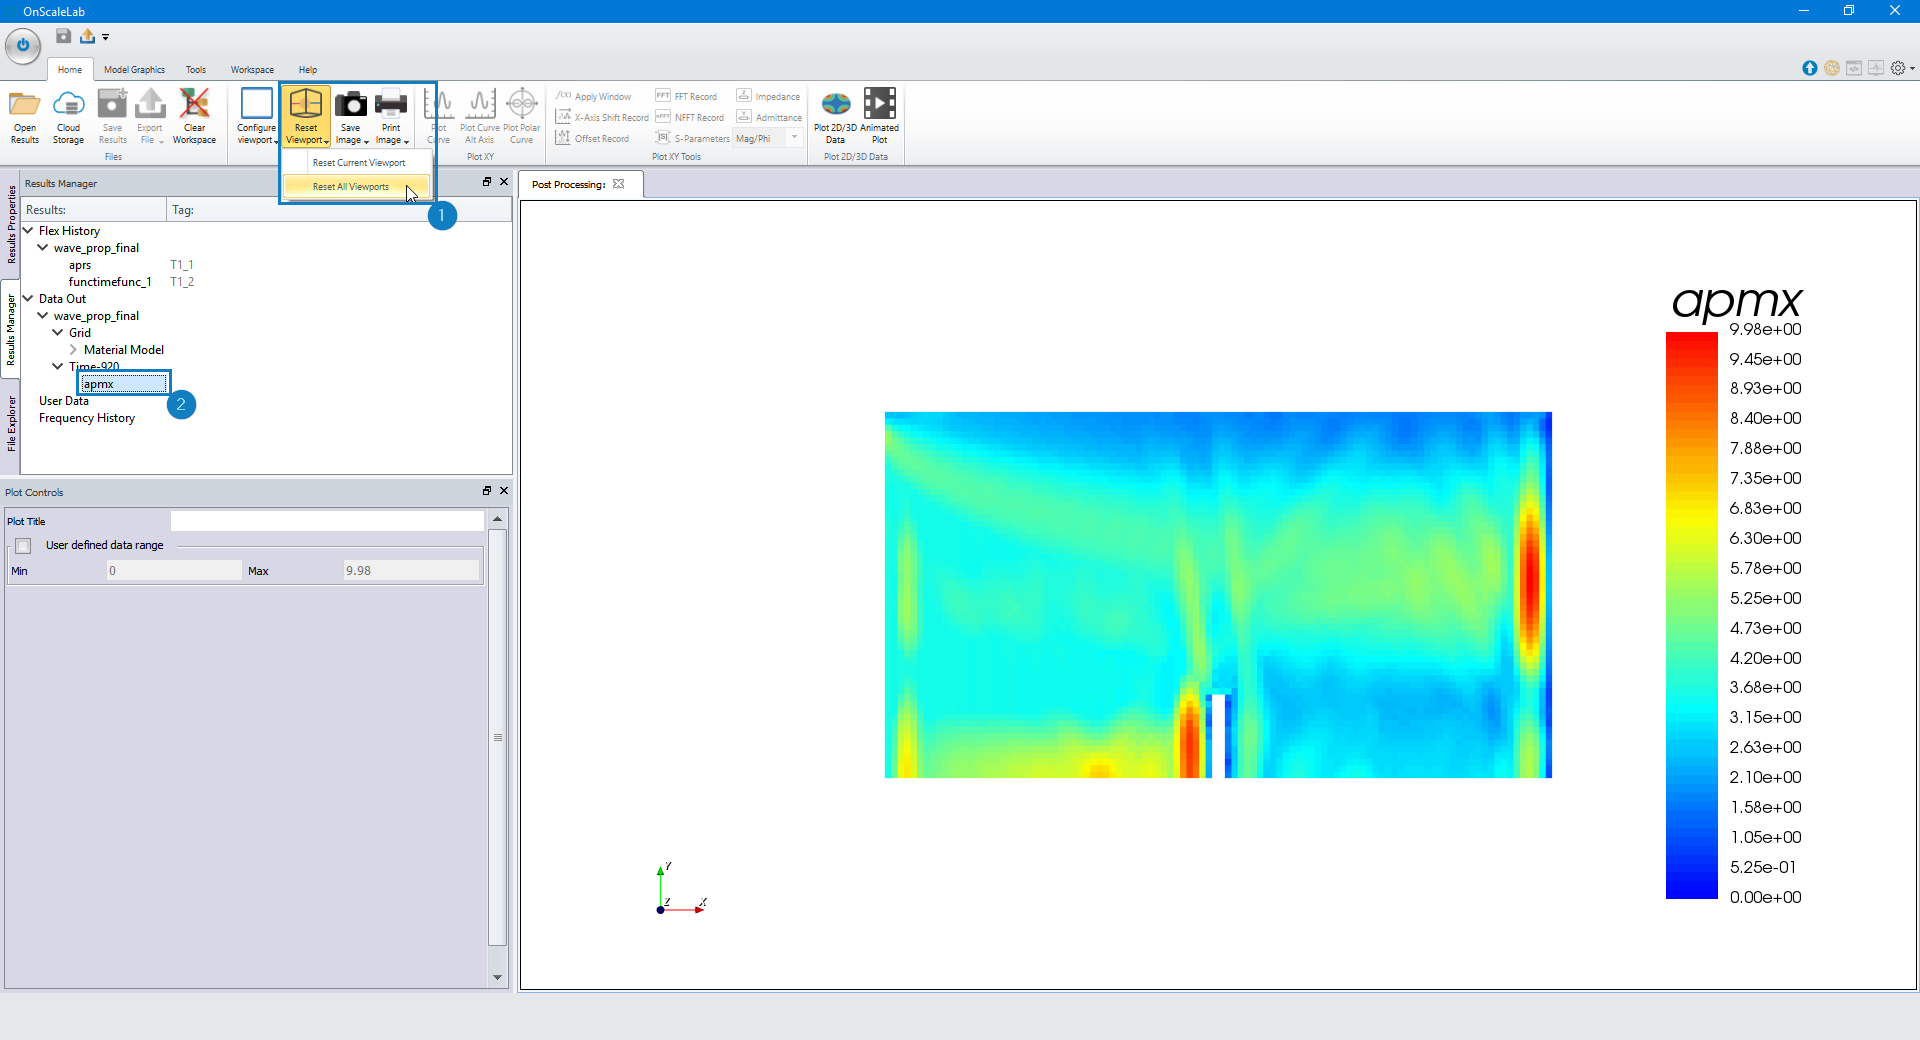The width and height of the screenshot is (1920, 1040).
Task: Expand the Material Model node
Action: pos(74,350)
